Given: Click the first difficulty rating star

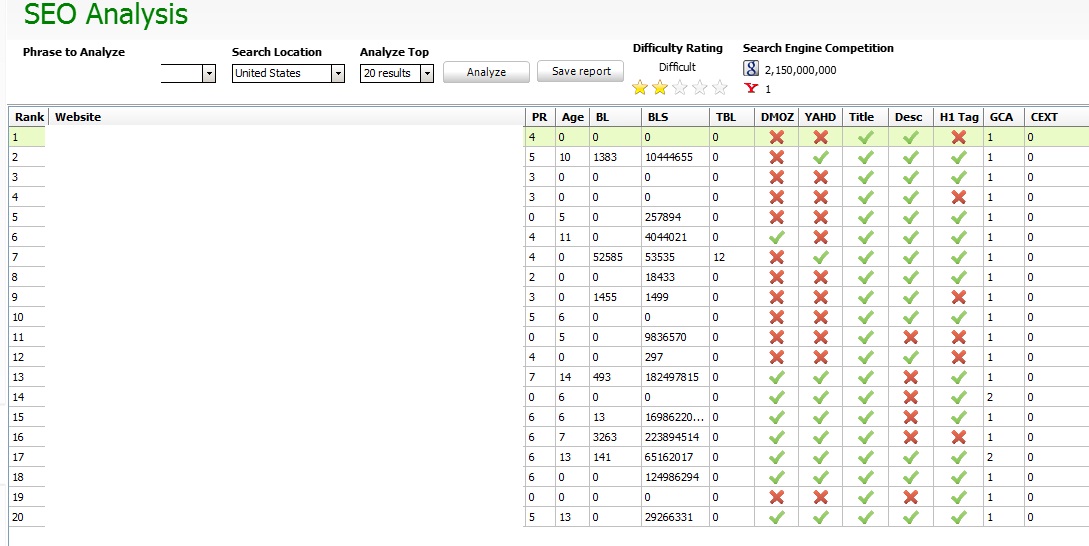Looking at the screenshot, I should [x=640, y=88].
